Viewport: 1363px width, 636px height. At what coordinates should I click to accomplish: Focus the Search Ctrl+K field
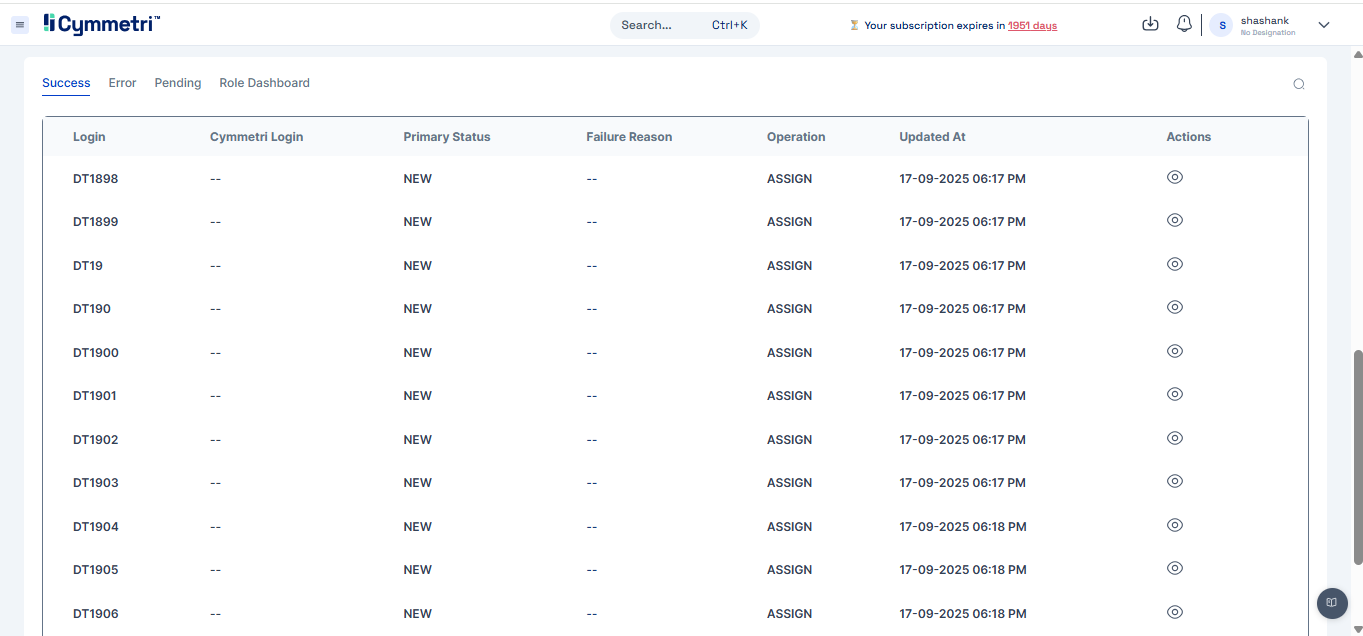(685, 25)
